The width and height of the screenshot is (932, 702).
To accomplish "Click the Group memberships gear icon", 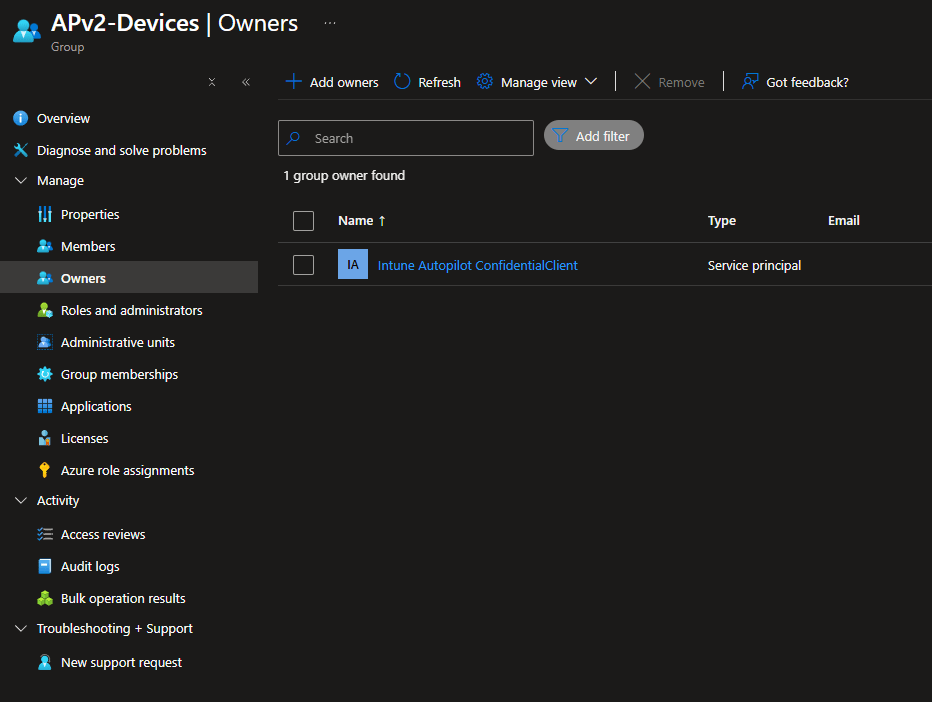I will point(45,374).
